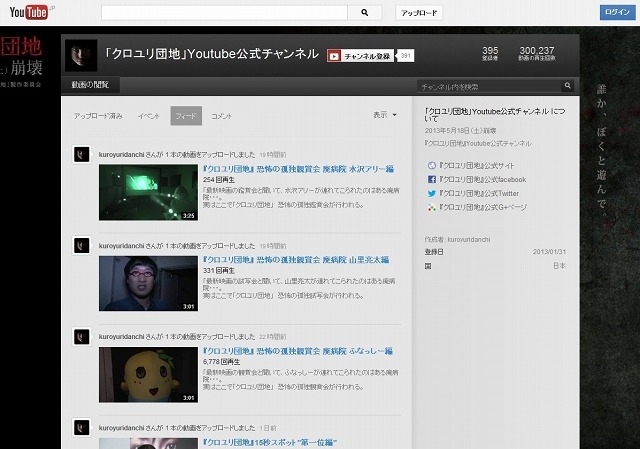This screenshot has width=640, height=449.
Task: Open 水沢アリー編 video title link
Action: (298, 169)
